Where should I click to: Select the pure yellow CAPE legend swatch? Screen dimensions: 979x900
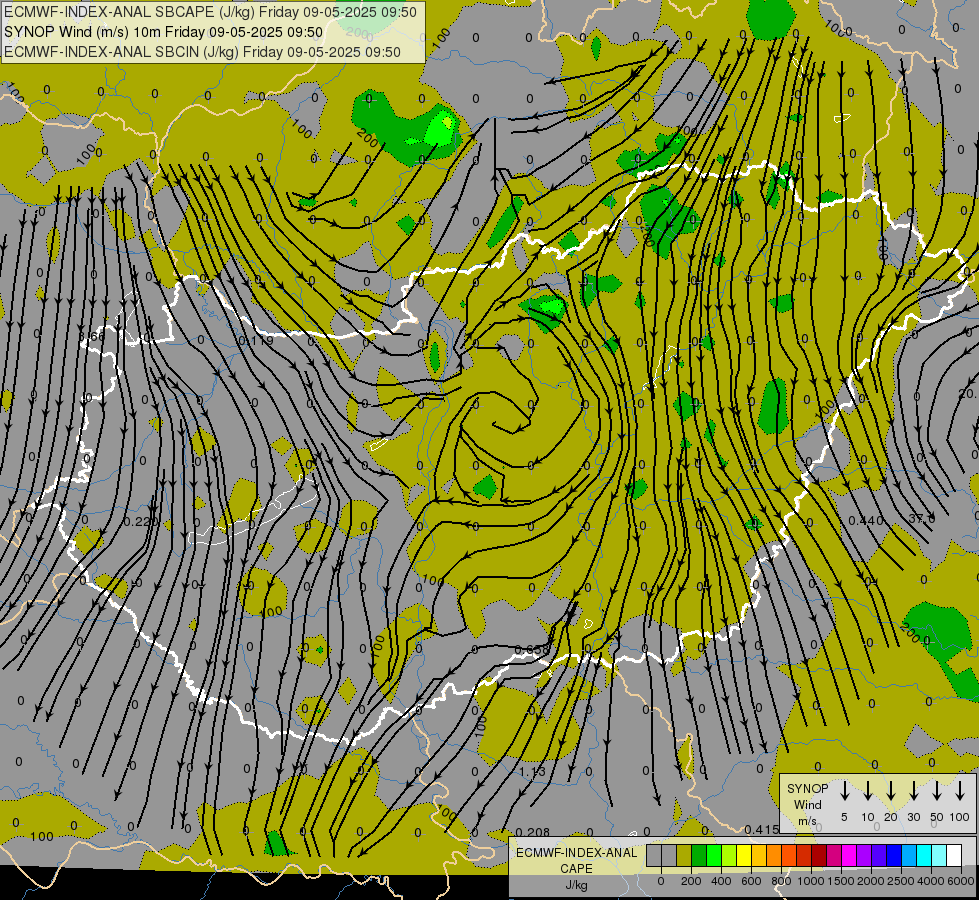pyautogui.click(x=744, y=856)
